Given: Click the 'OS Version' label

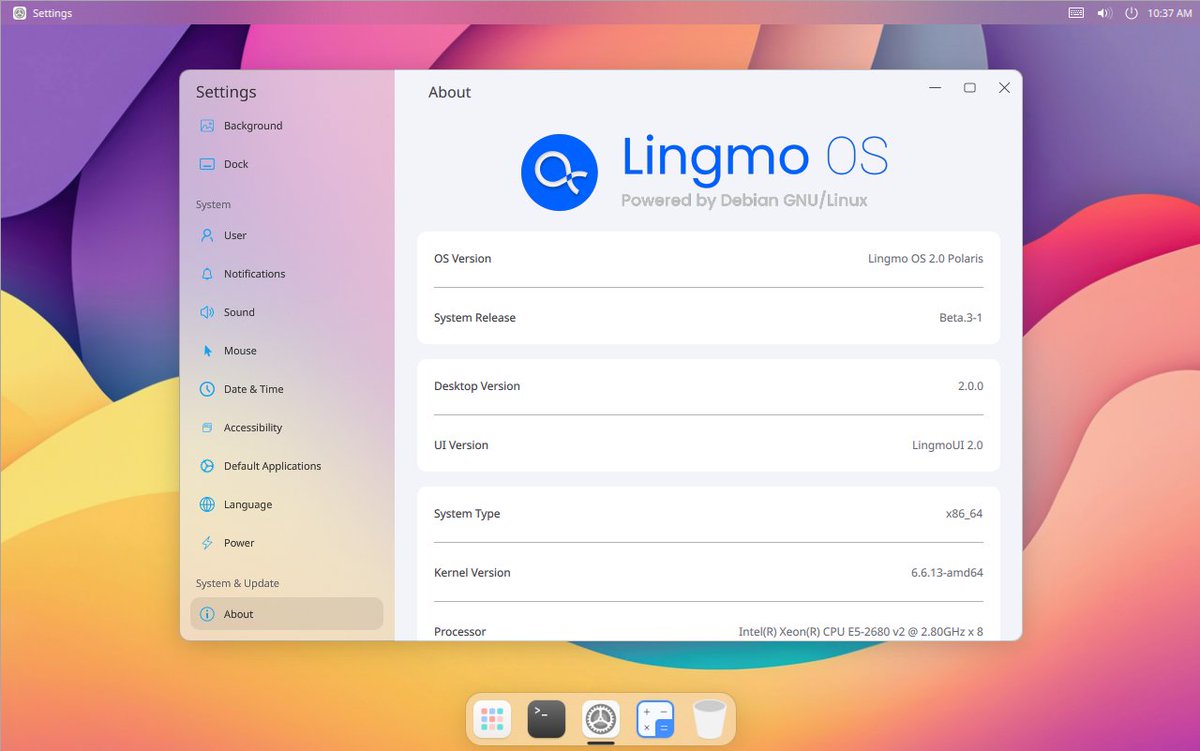Looking at the screenshot, I should tap(463, 259).
